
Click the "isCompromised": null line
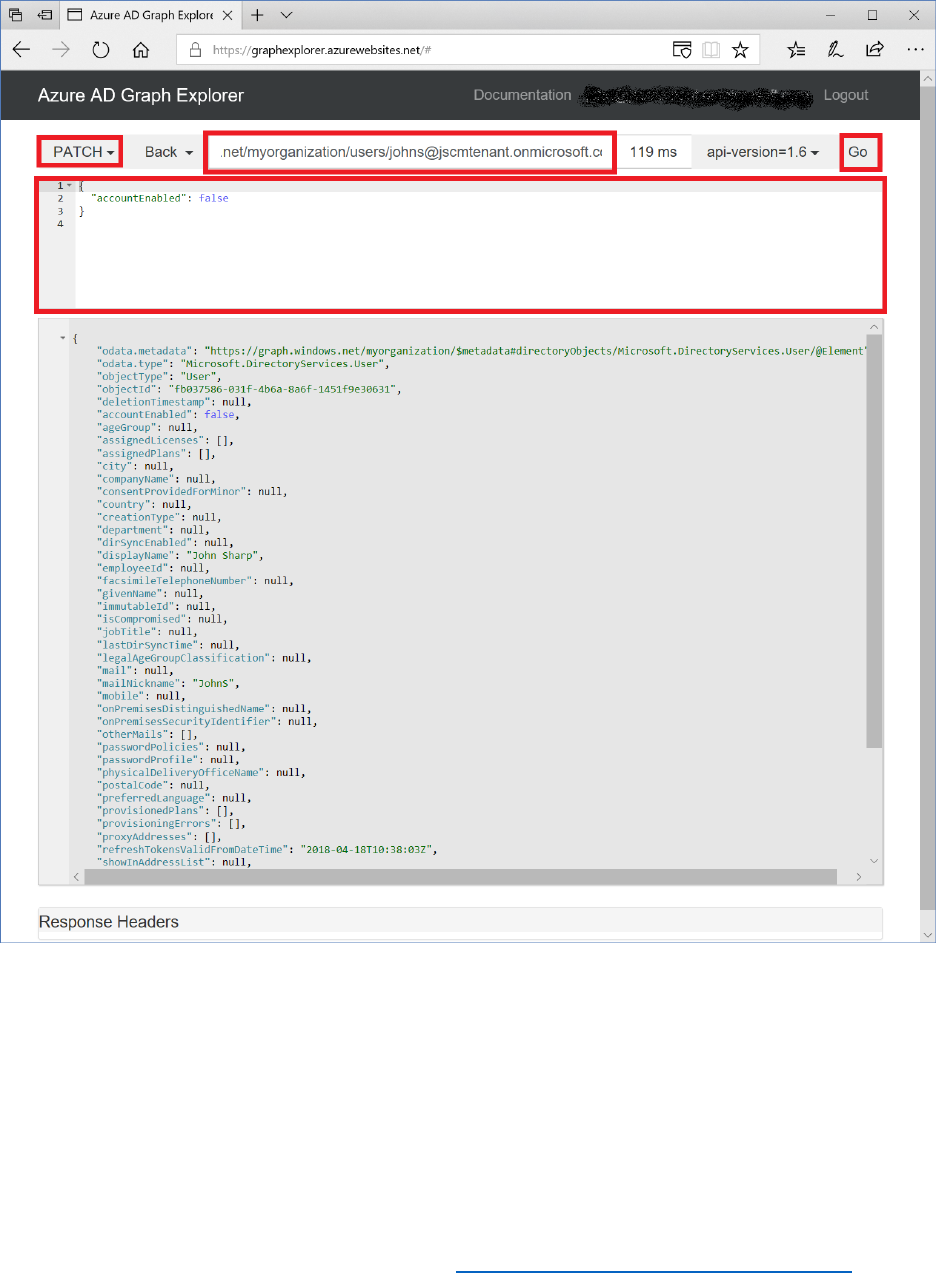pos(161,619)
